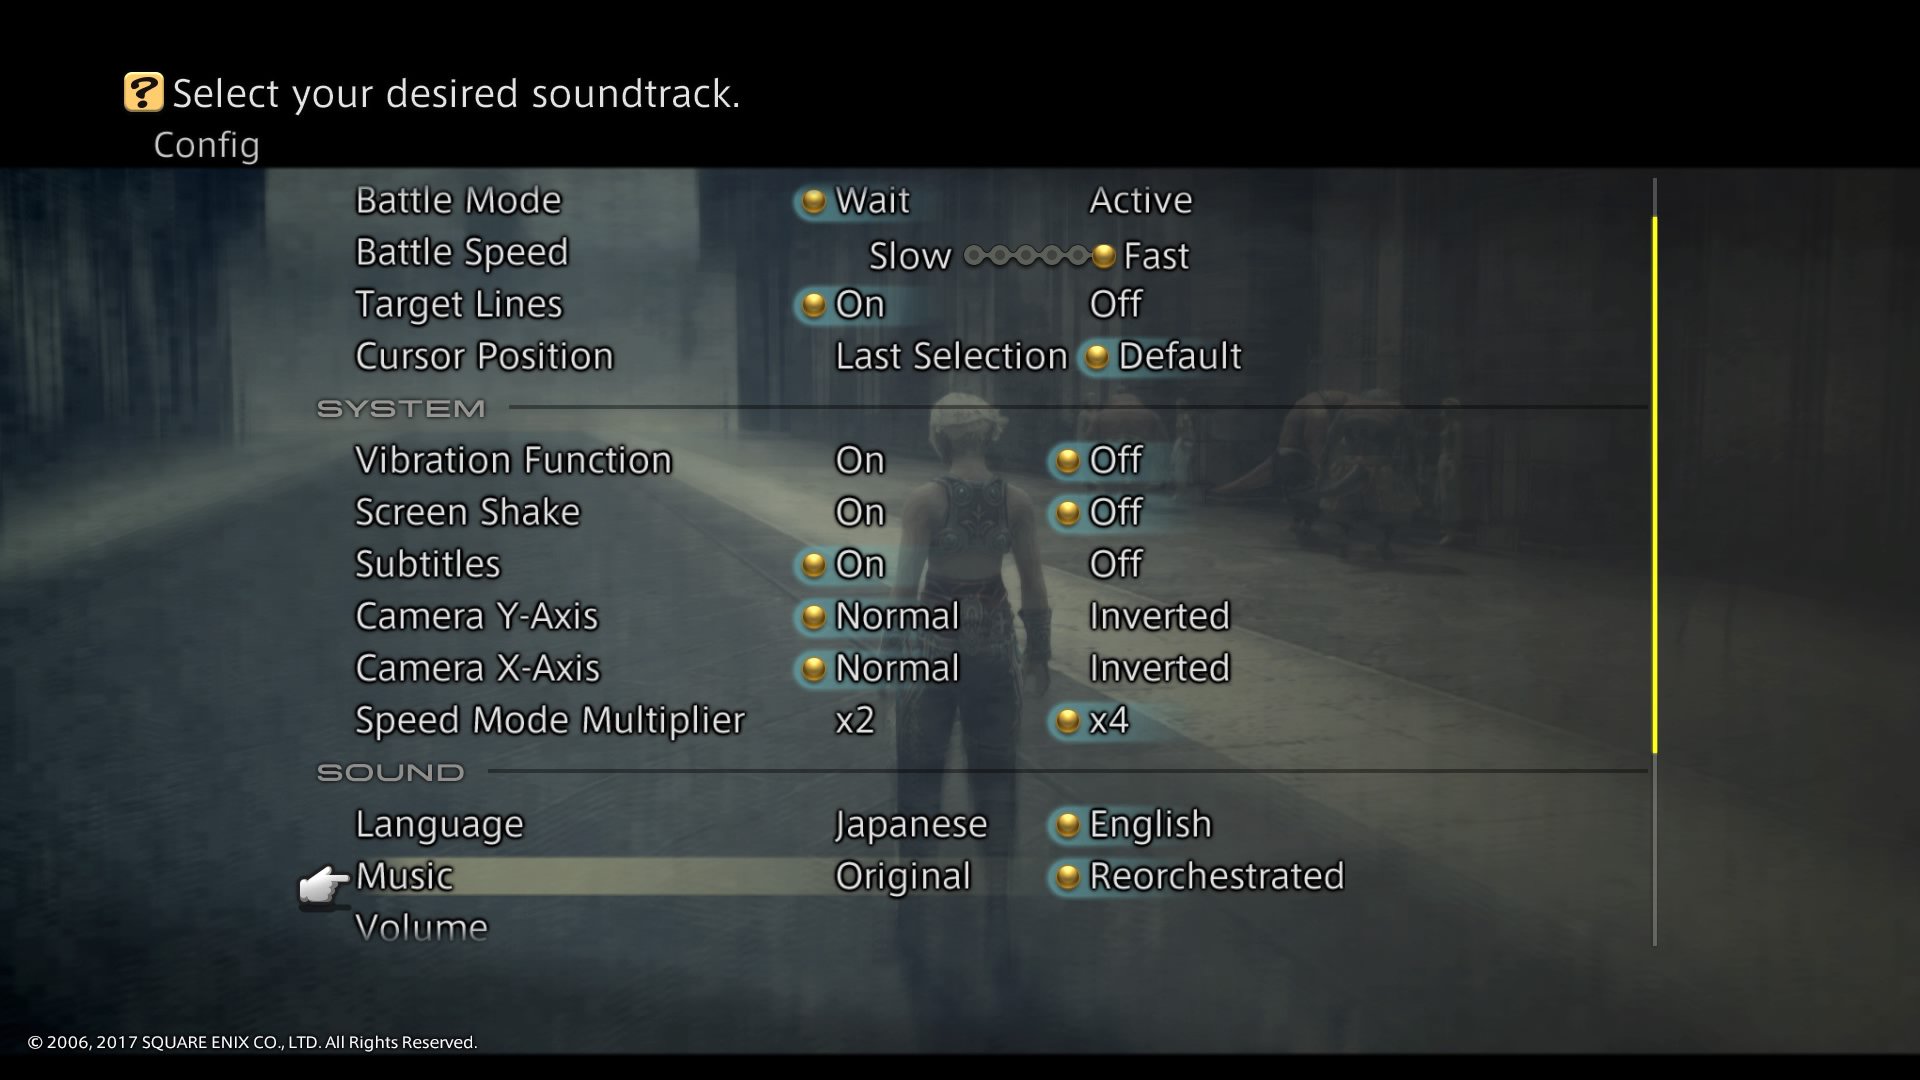The width and height of the screenshot is (1920, 1080).
Task: Select the Off vibration function option
Action: click(1112, 458)
